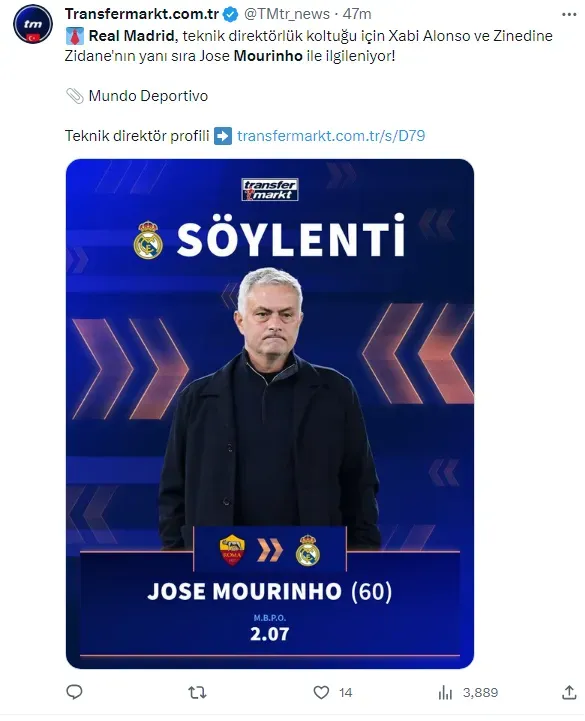Click the AS Roma crest in the graphic
585x721 pixels.
point(232,550)
